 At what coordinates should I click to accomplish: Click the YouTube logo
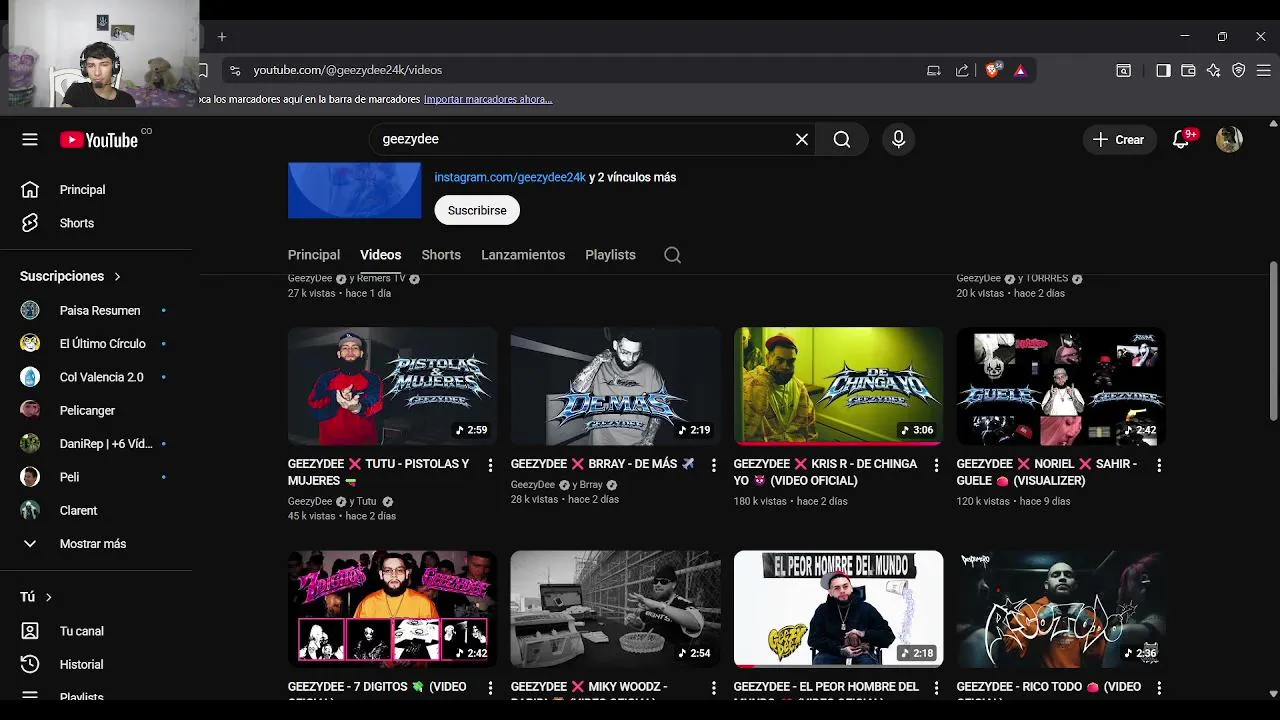pyautogui.click(x=98, y=140)
